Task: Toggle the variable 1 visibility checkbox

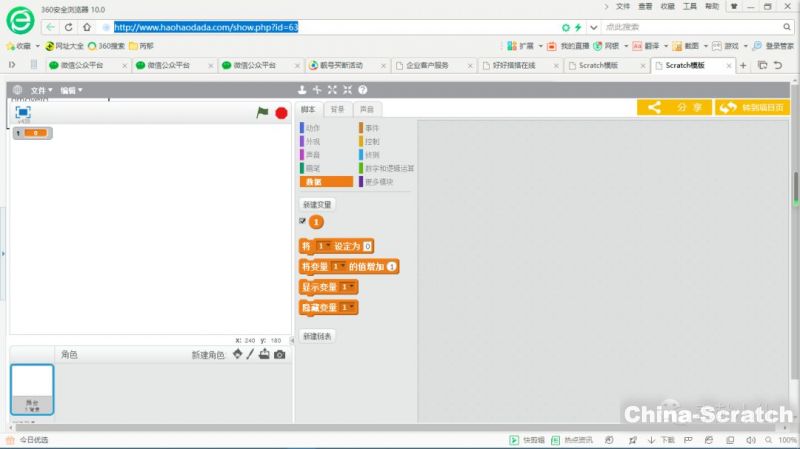Action: tap(302, 221)
